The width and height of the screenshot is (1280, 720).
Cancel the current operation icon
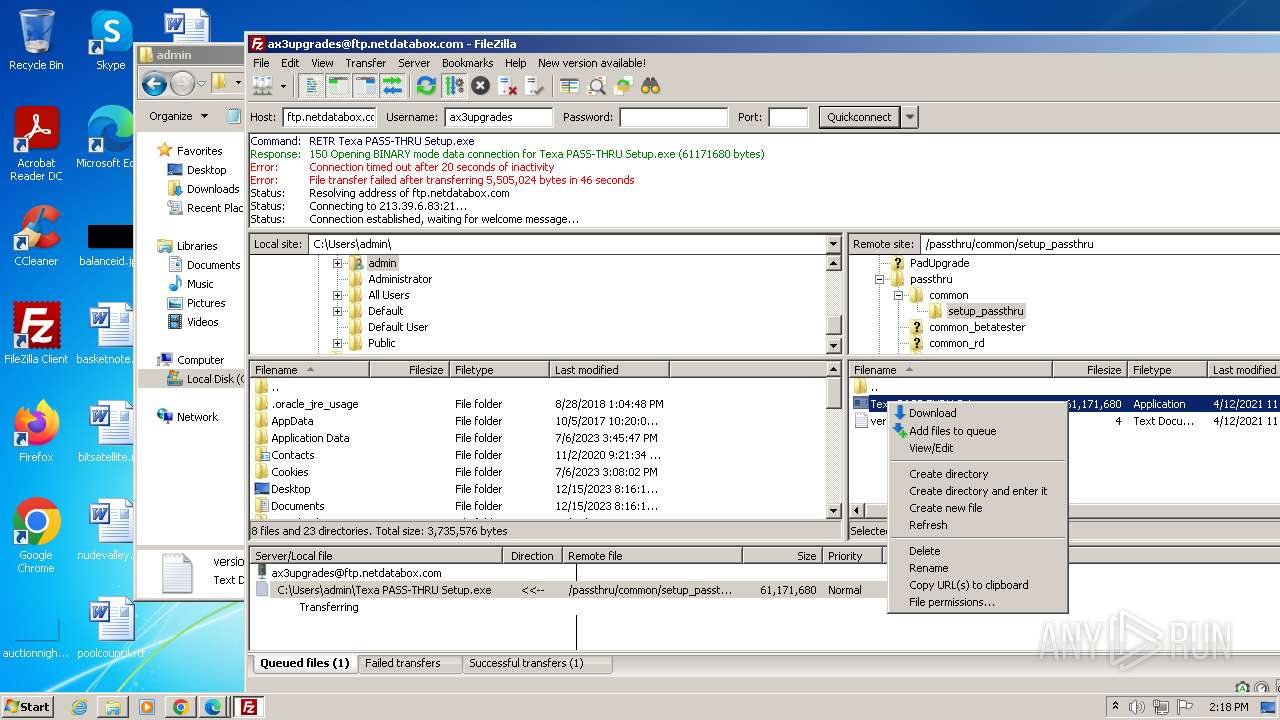[481, 86]
